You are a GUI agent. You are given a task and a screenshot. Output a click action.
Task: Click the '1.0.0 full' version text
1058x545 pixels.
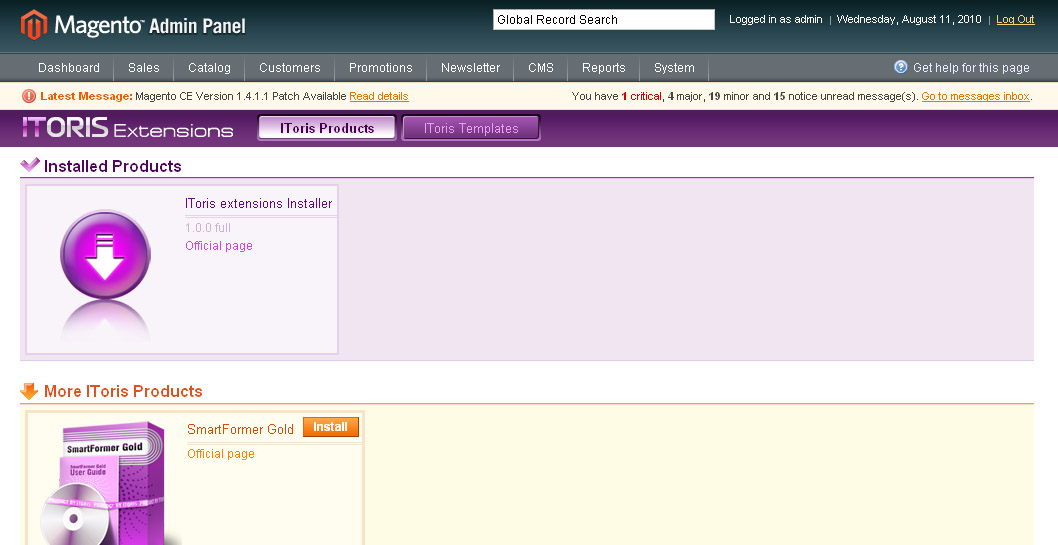pos(208,228)
